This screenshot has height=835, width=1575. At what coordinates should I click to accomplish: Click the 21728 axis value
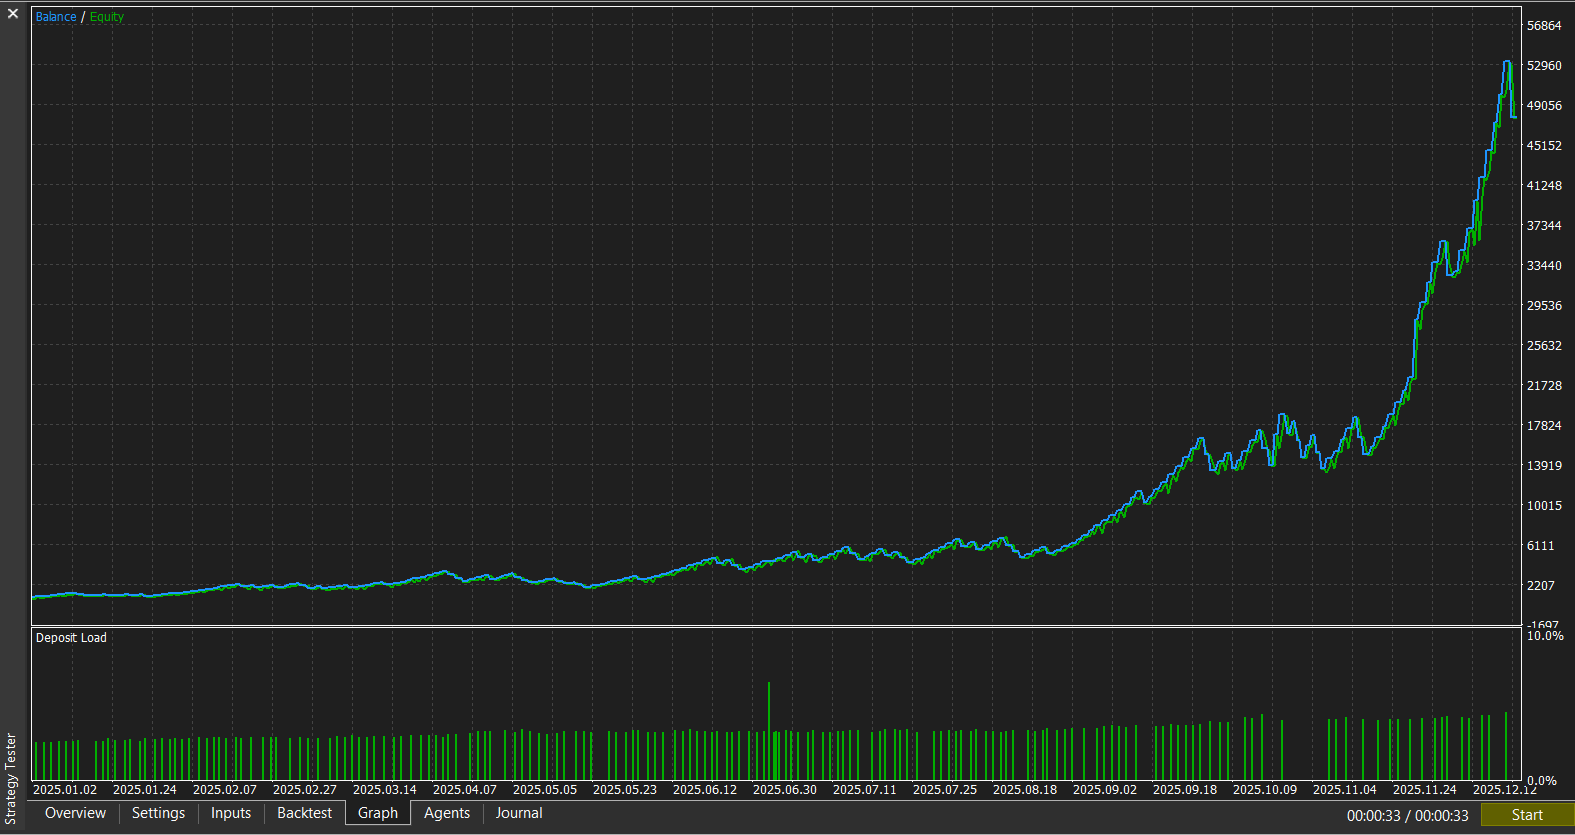tap(1544, 386)
